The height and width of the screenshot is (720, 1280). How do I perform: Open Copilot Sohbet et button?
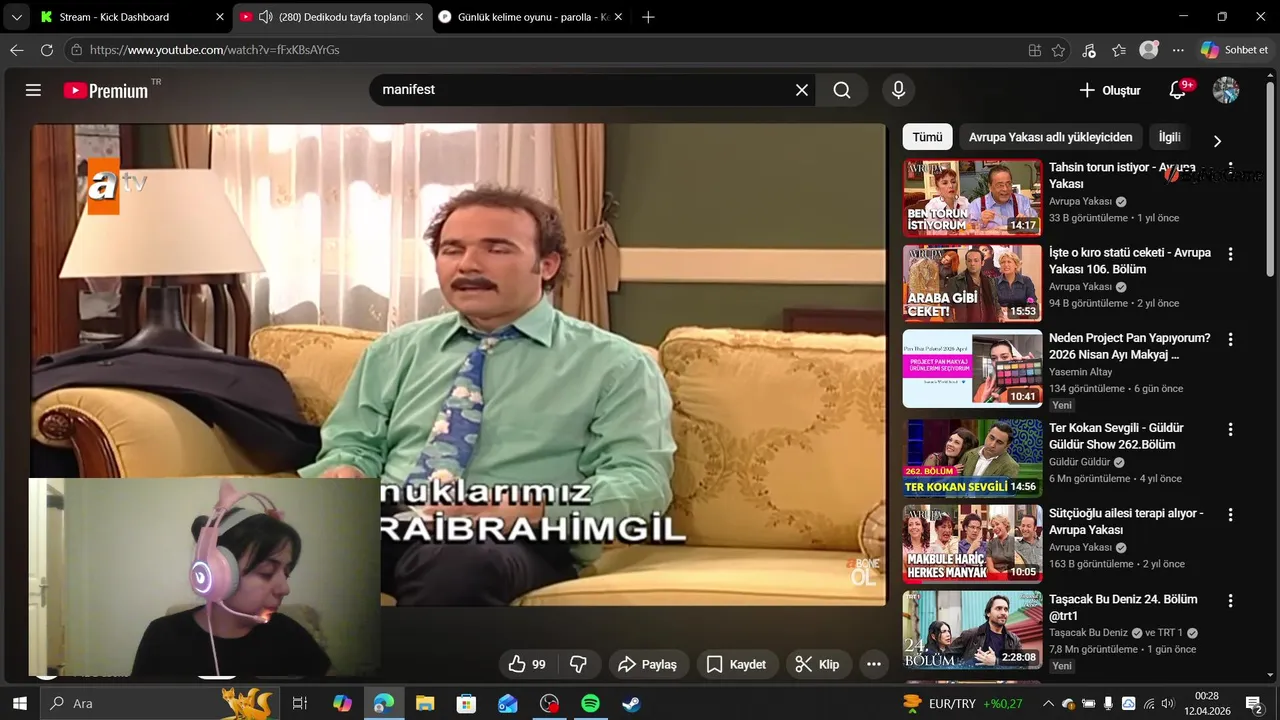coord(1235,50)
